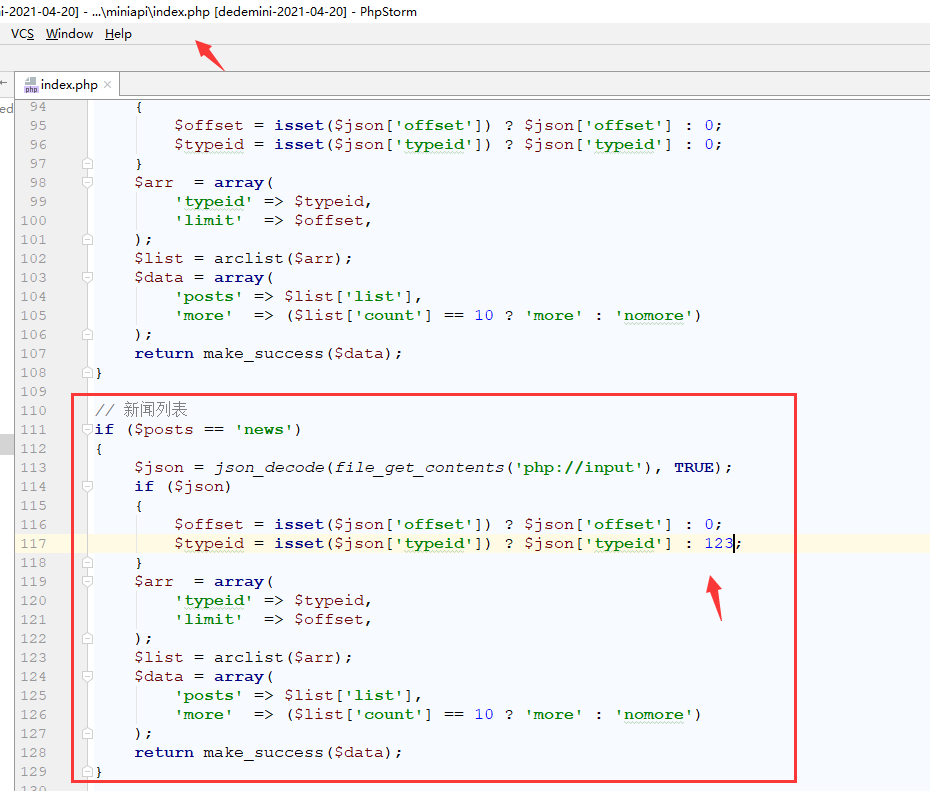Click the fold end marker on line 129
Screen dimensions: 930x791
[x=87, y=771]
